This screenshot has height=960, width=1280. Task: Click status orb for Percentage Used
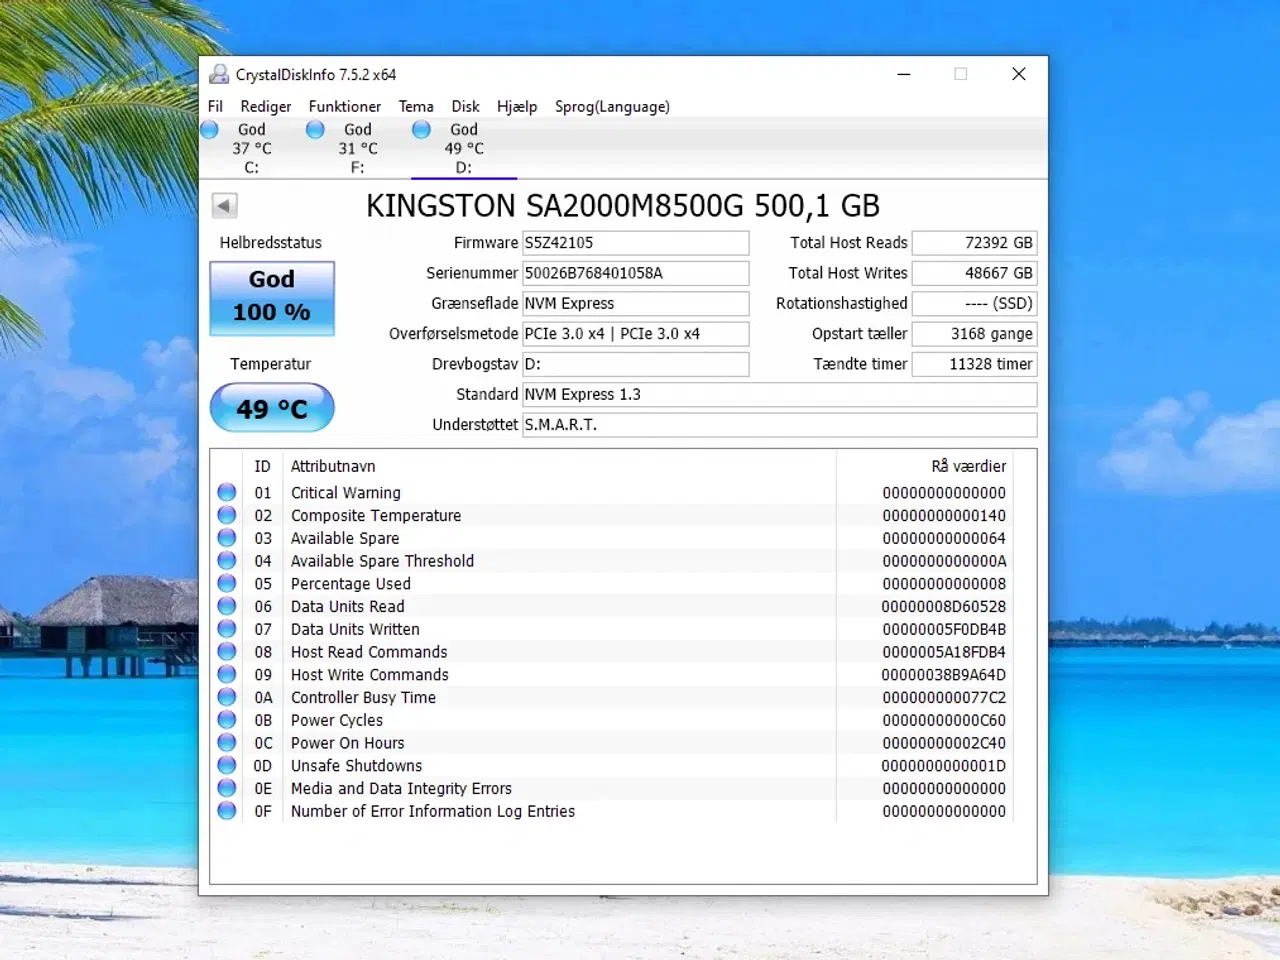pyautogui.click(x=227, y=584)
